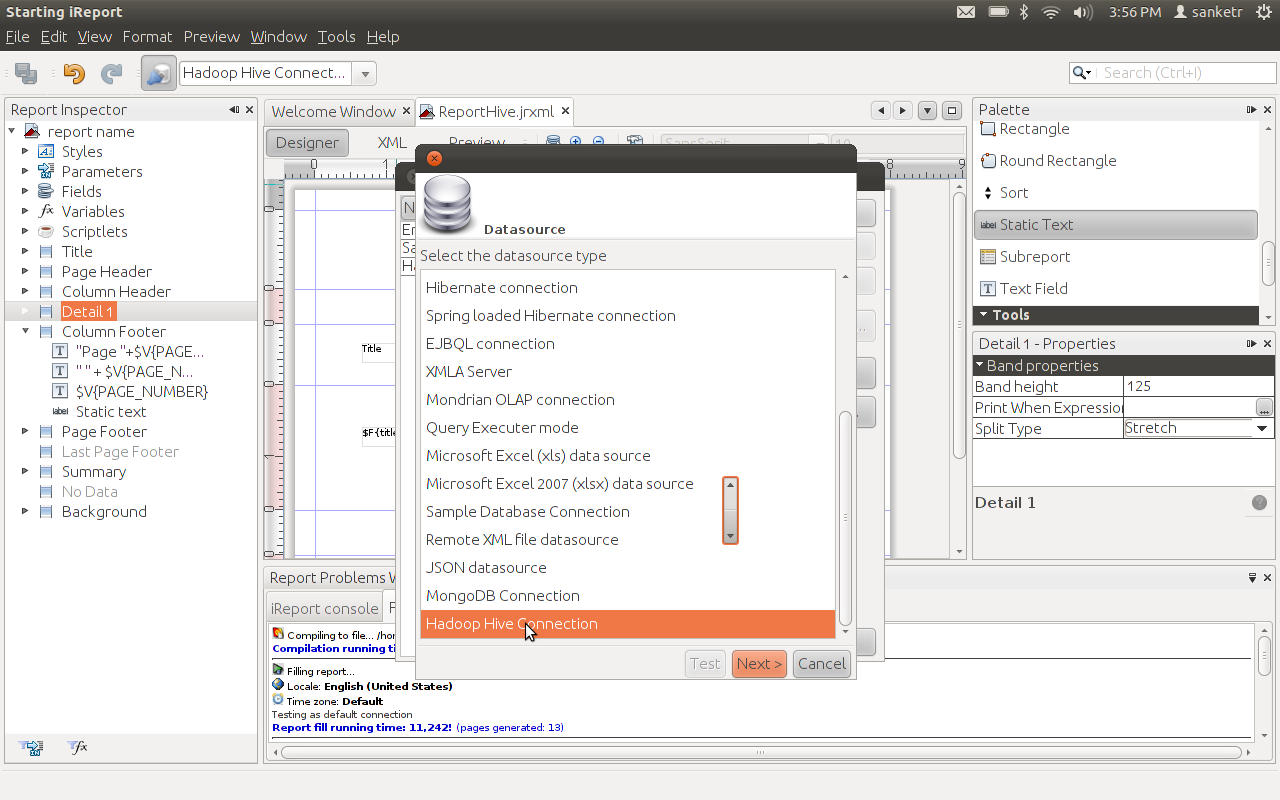Select the MongoDB Connection datasource type
The image size is (1280, 800).
click(504, 595)
